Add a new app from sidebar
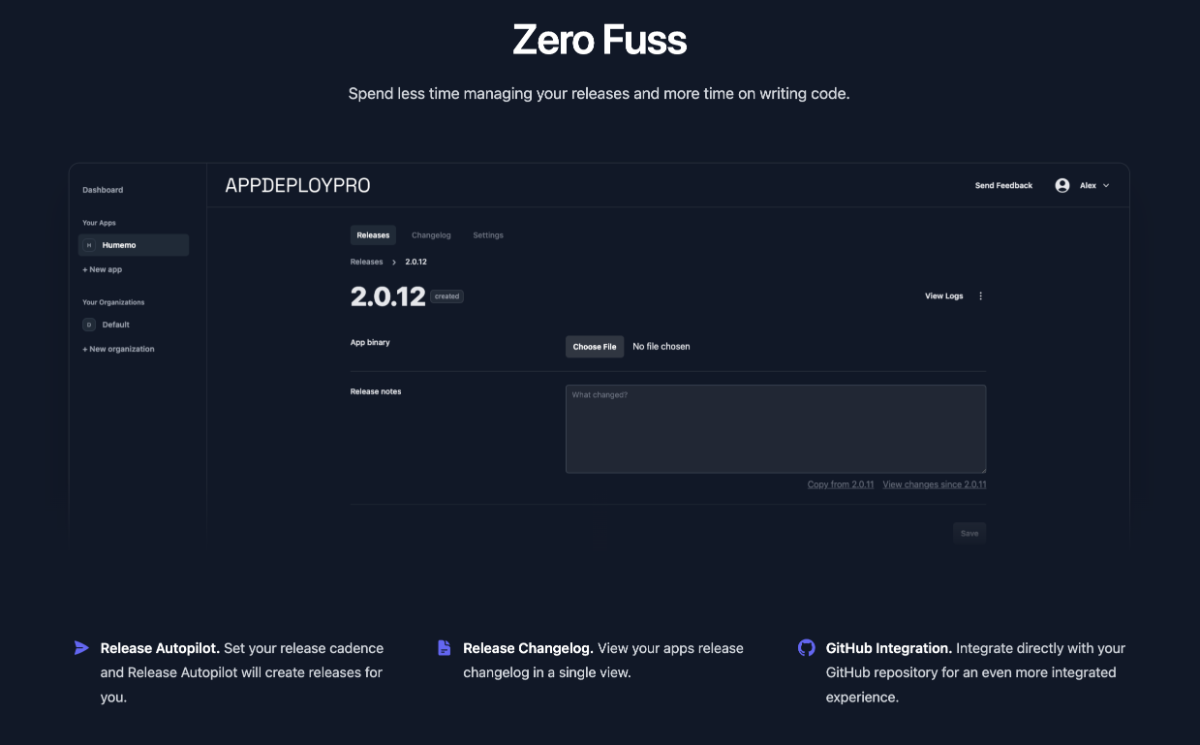Viewport: 1200px width, 745px height. pyautogui.click(x=102, y=270)
